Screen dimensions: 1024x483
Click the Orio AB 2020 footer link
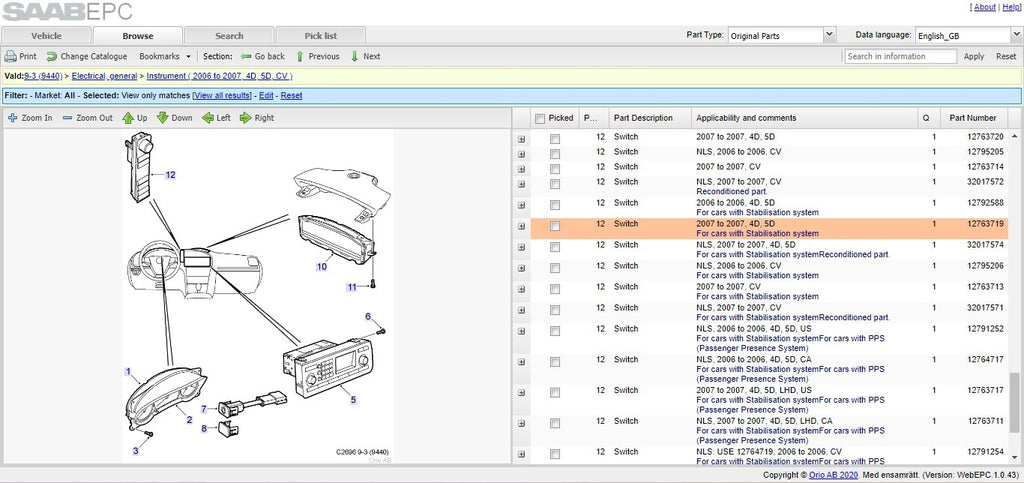tap(833, 475)
